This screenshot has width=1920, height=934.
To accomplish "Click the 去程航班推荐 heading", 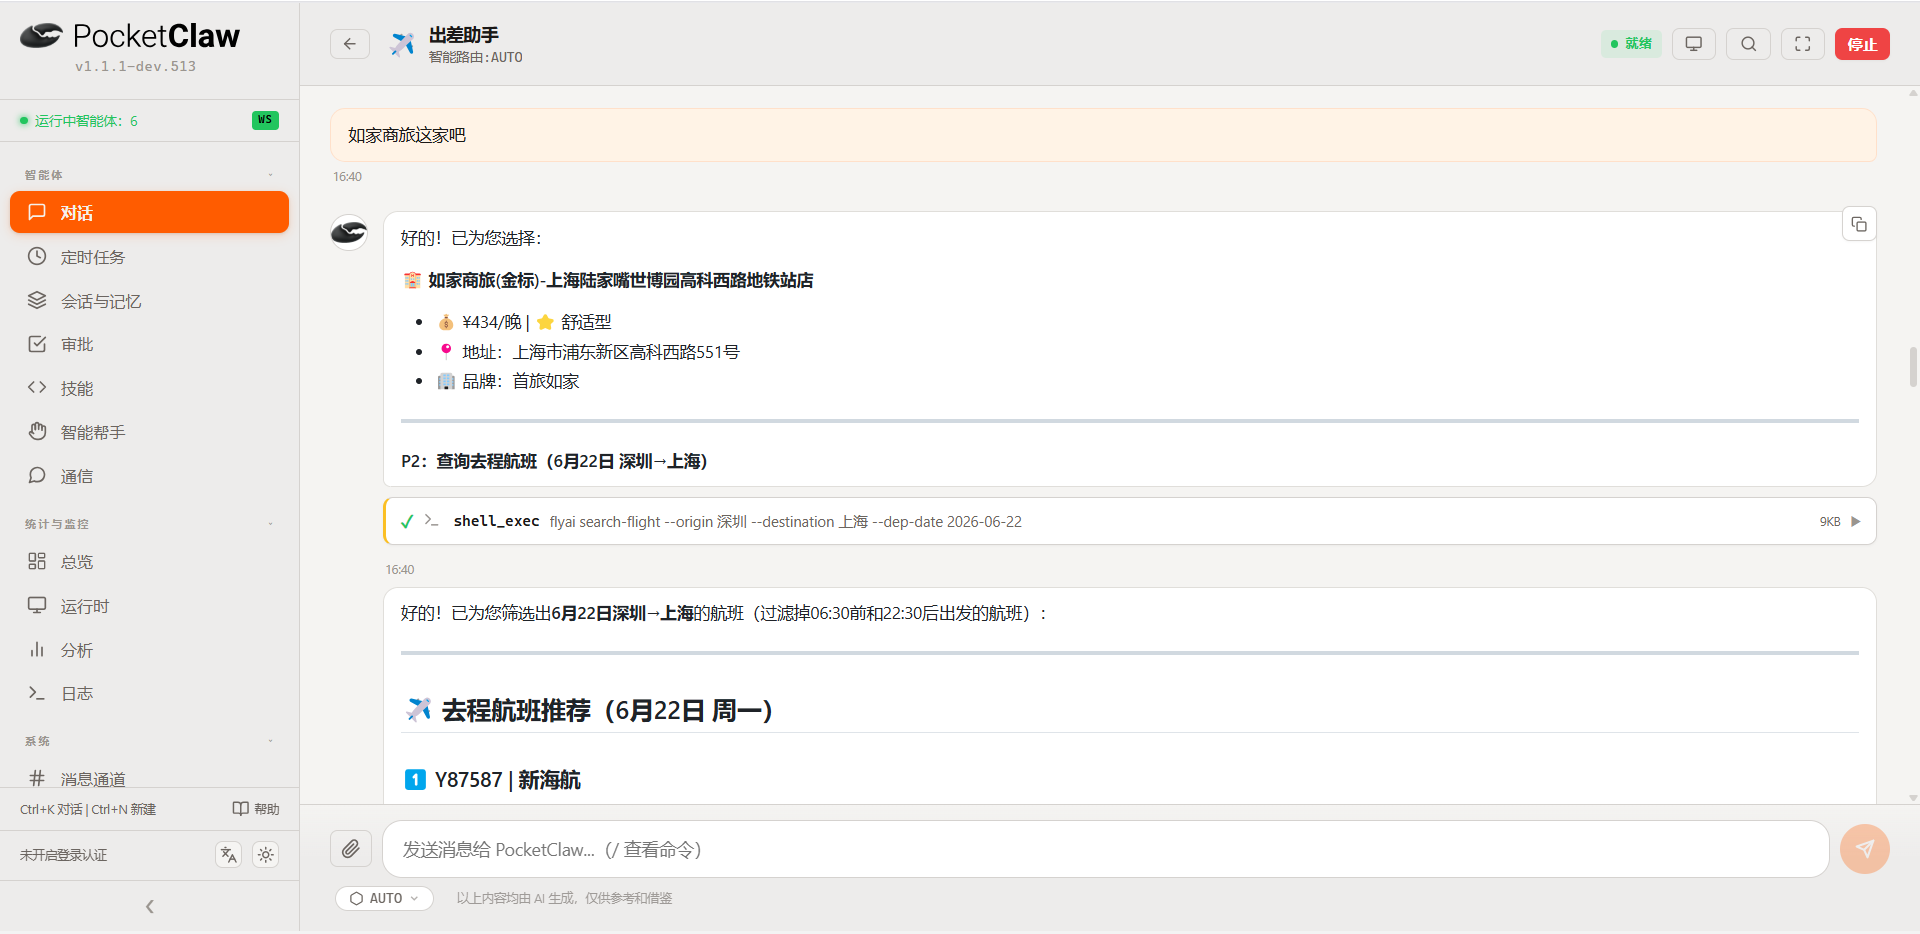I will click(607, 710).
